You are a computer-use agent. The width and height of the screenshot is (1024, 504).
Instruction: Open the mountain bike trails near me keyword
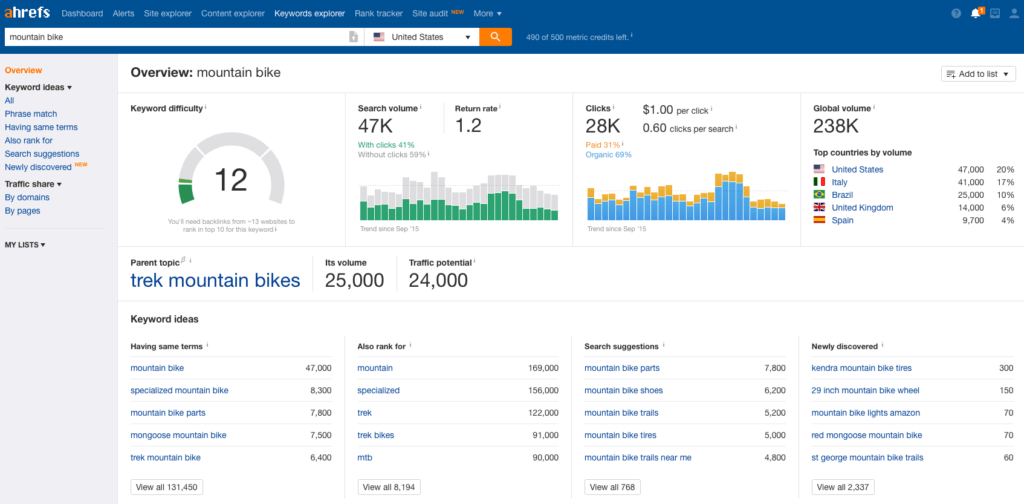point(637,458)
